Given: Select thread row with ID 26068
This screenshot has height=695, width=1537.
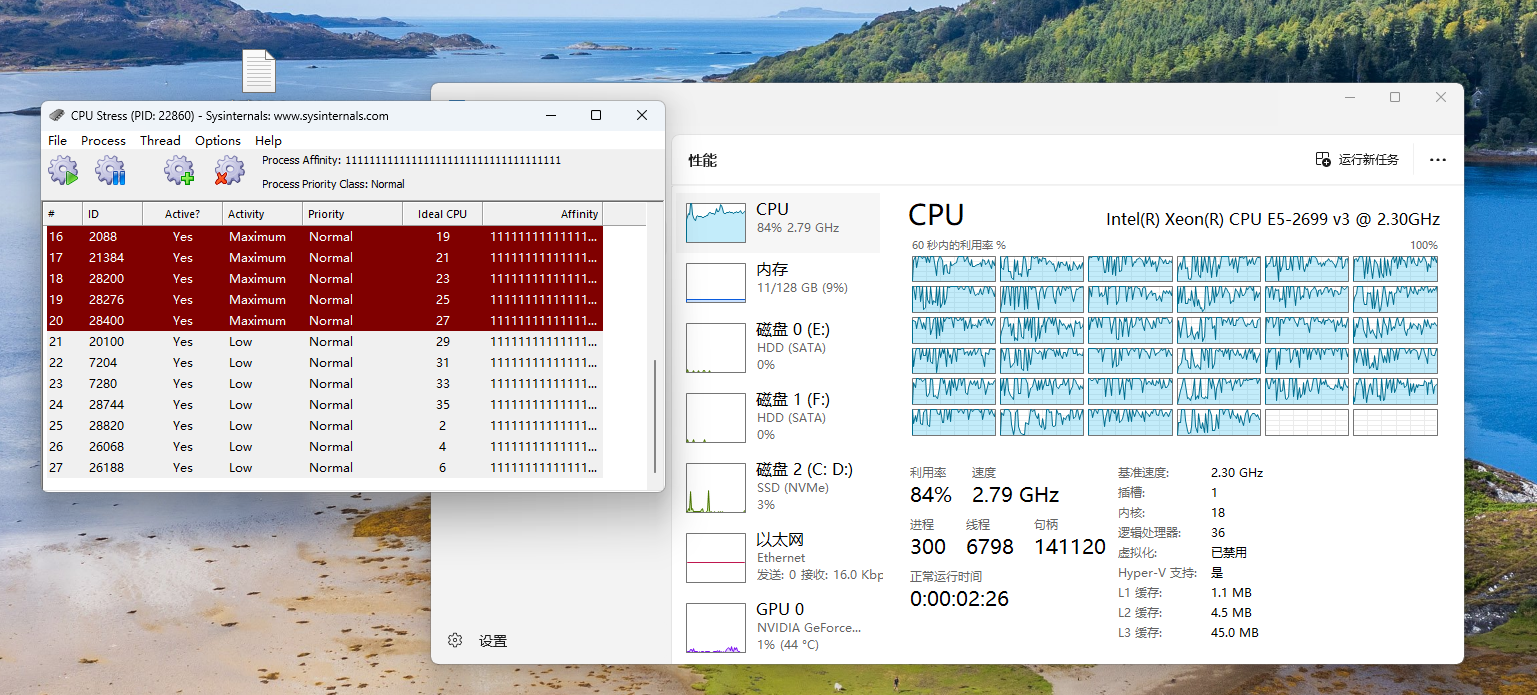Looking at the screenshot, I should tap(323, 447).
